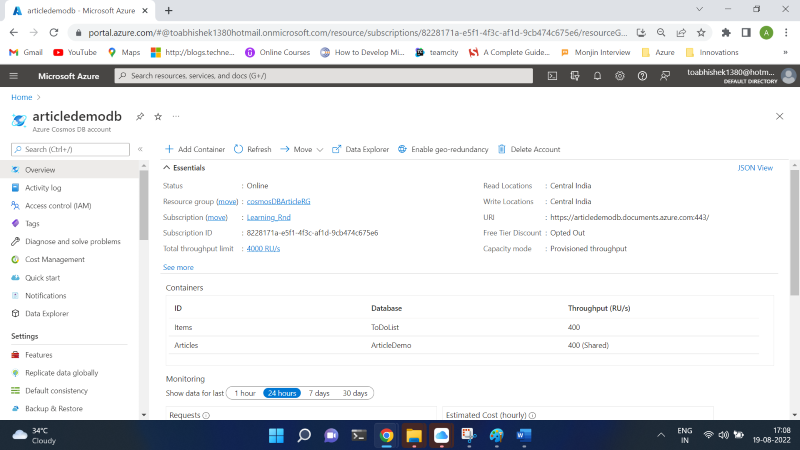800x450 pixels.
Task: Open the more options ellipsis beside articledemodb
Action: pos(176,117)
